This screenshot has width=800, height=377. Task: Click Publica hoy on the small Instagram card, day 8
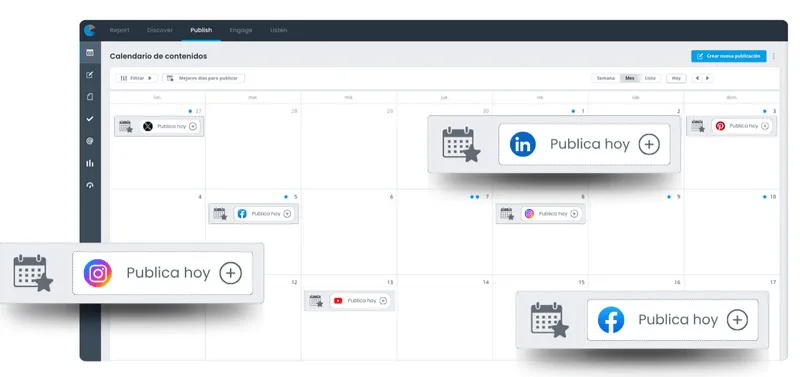[553, 214]
